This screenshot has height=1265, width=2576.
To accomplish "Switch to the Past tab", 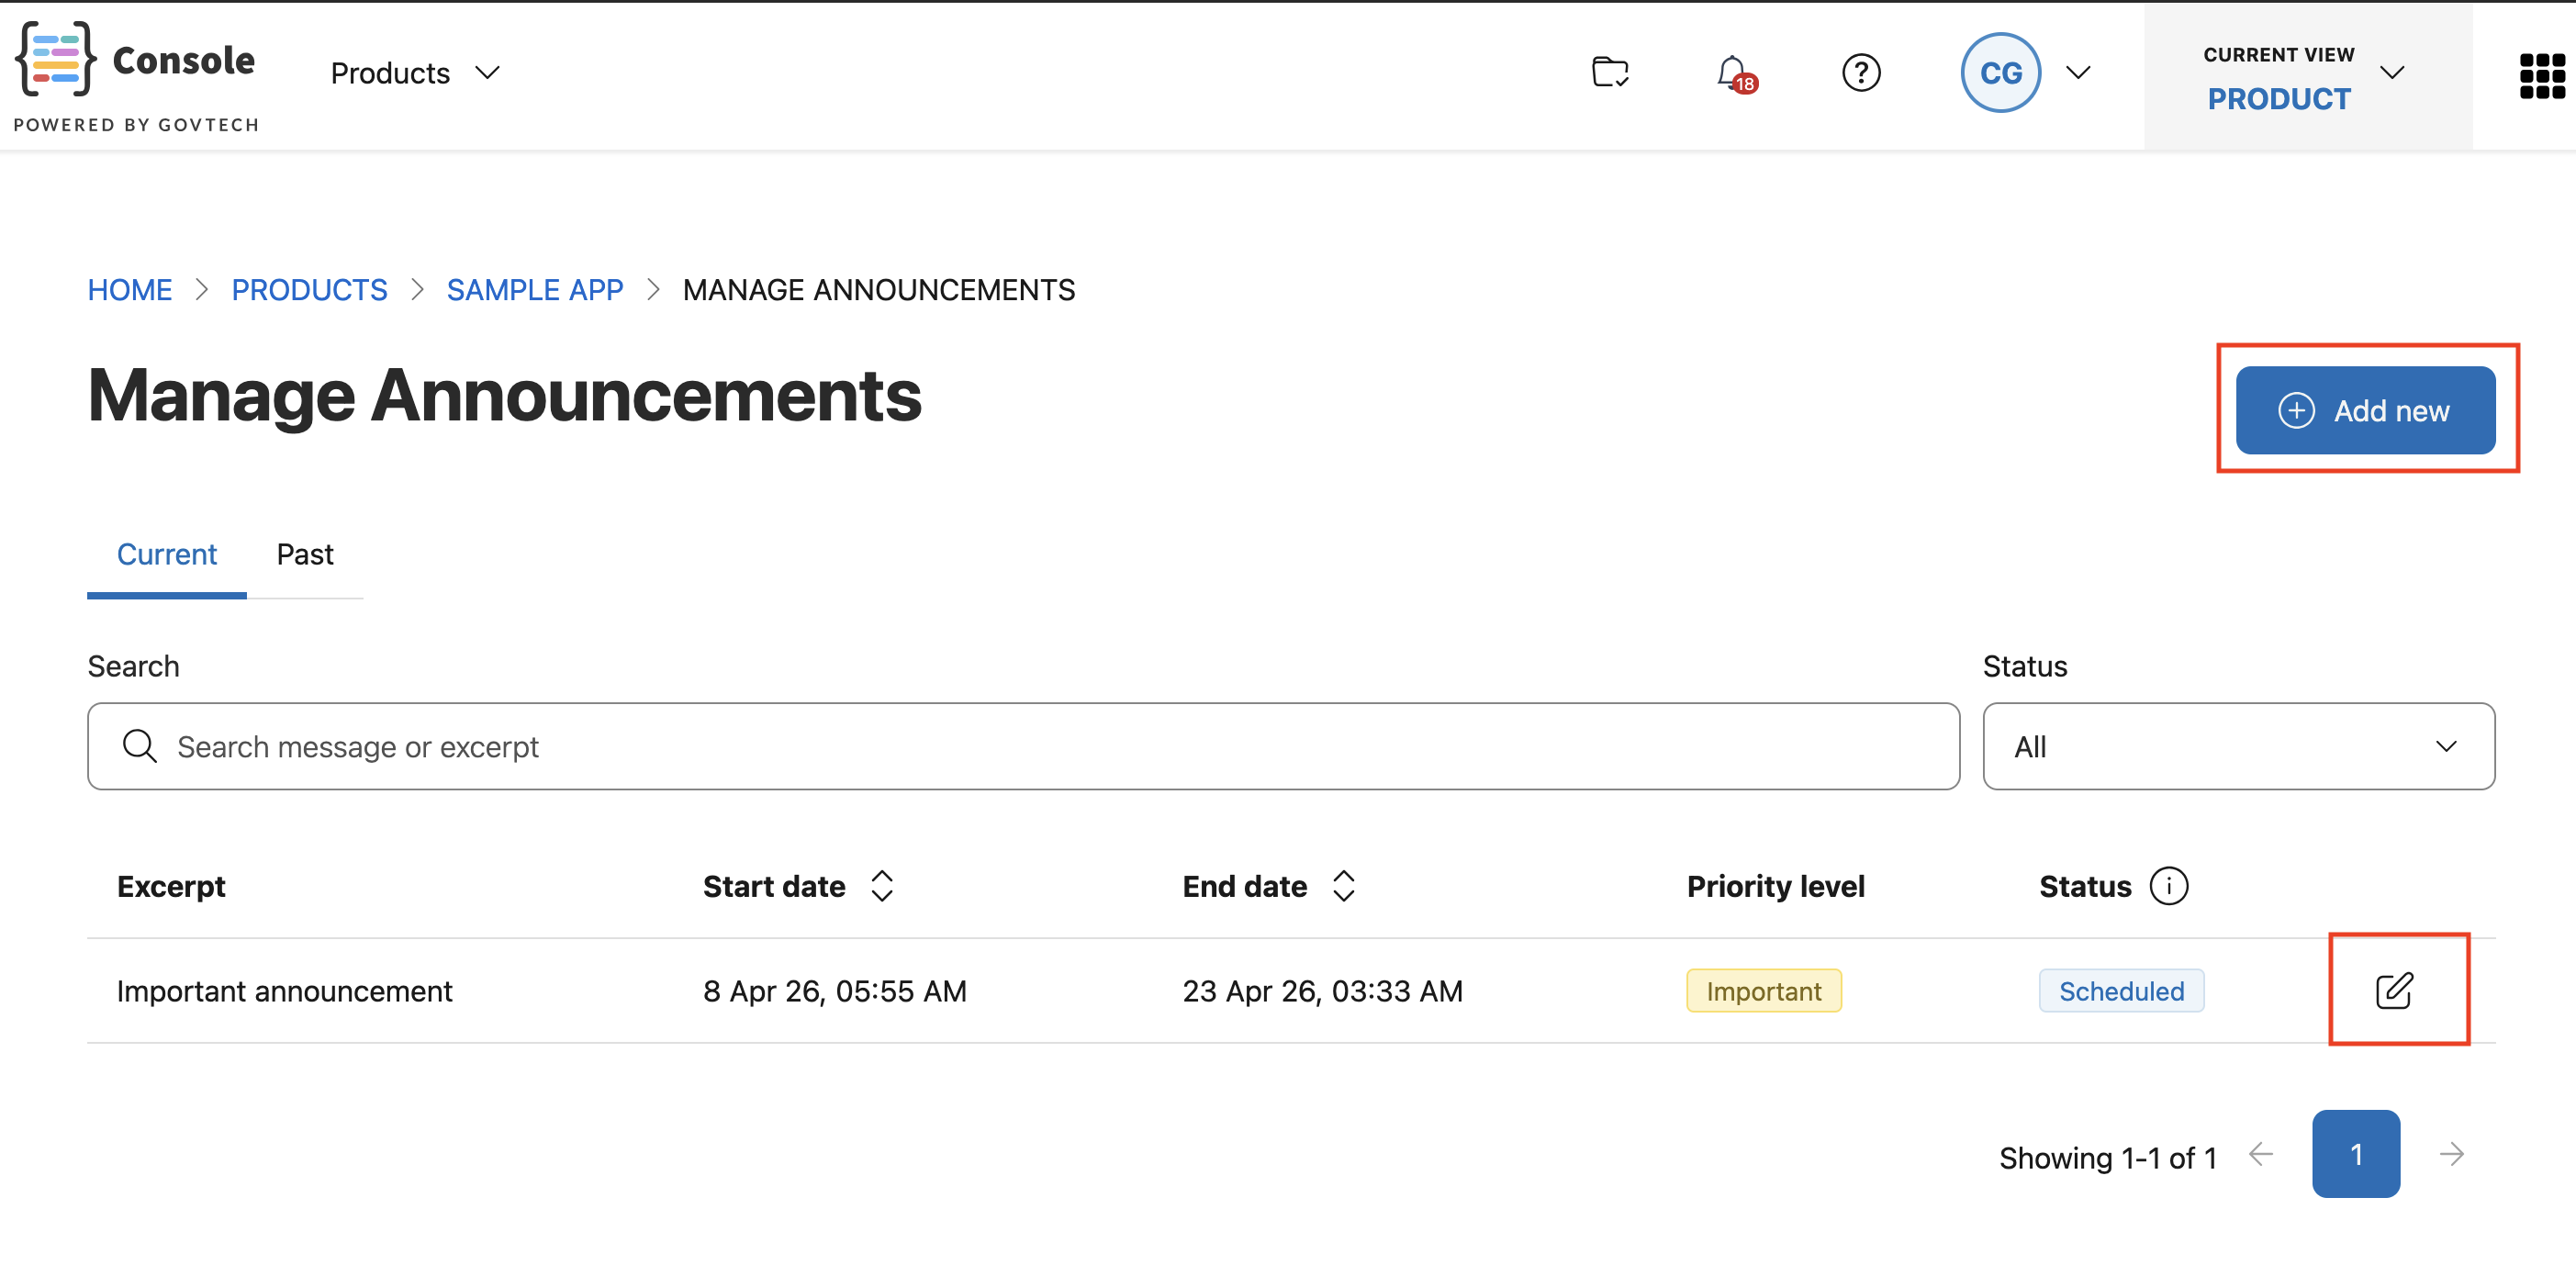I will point(304,554).
